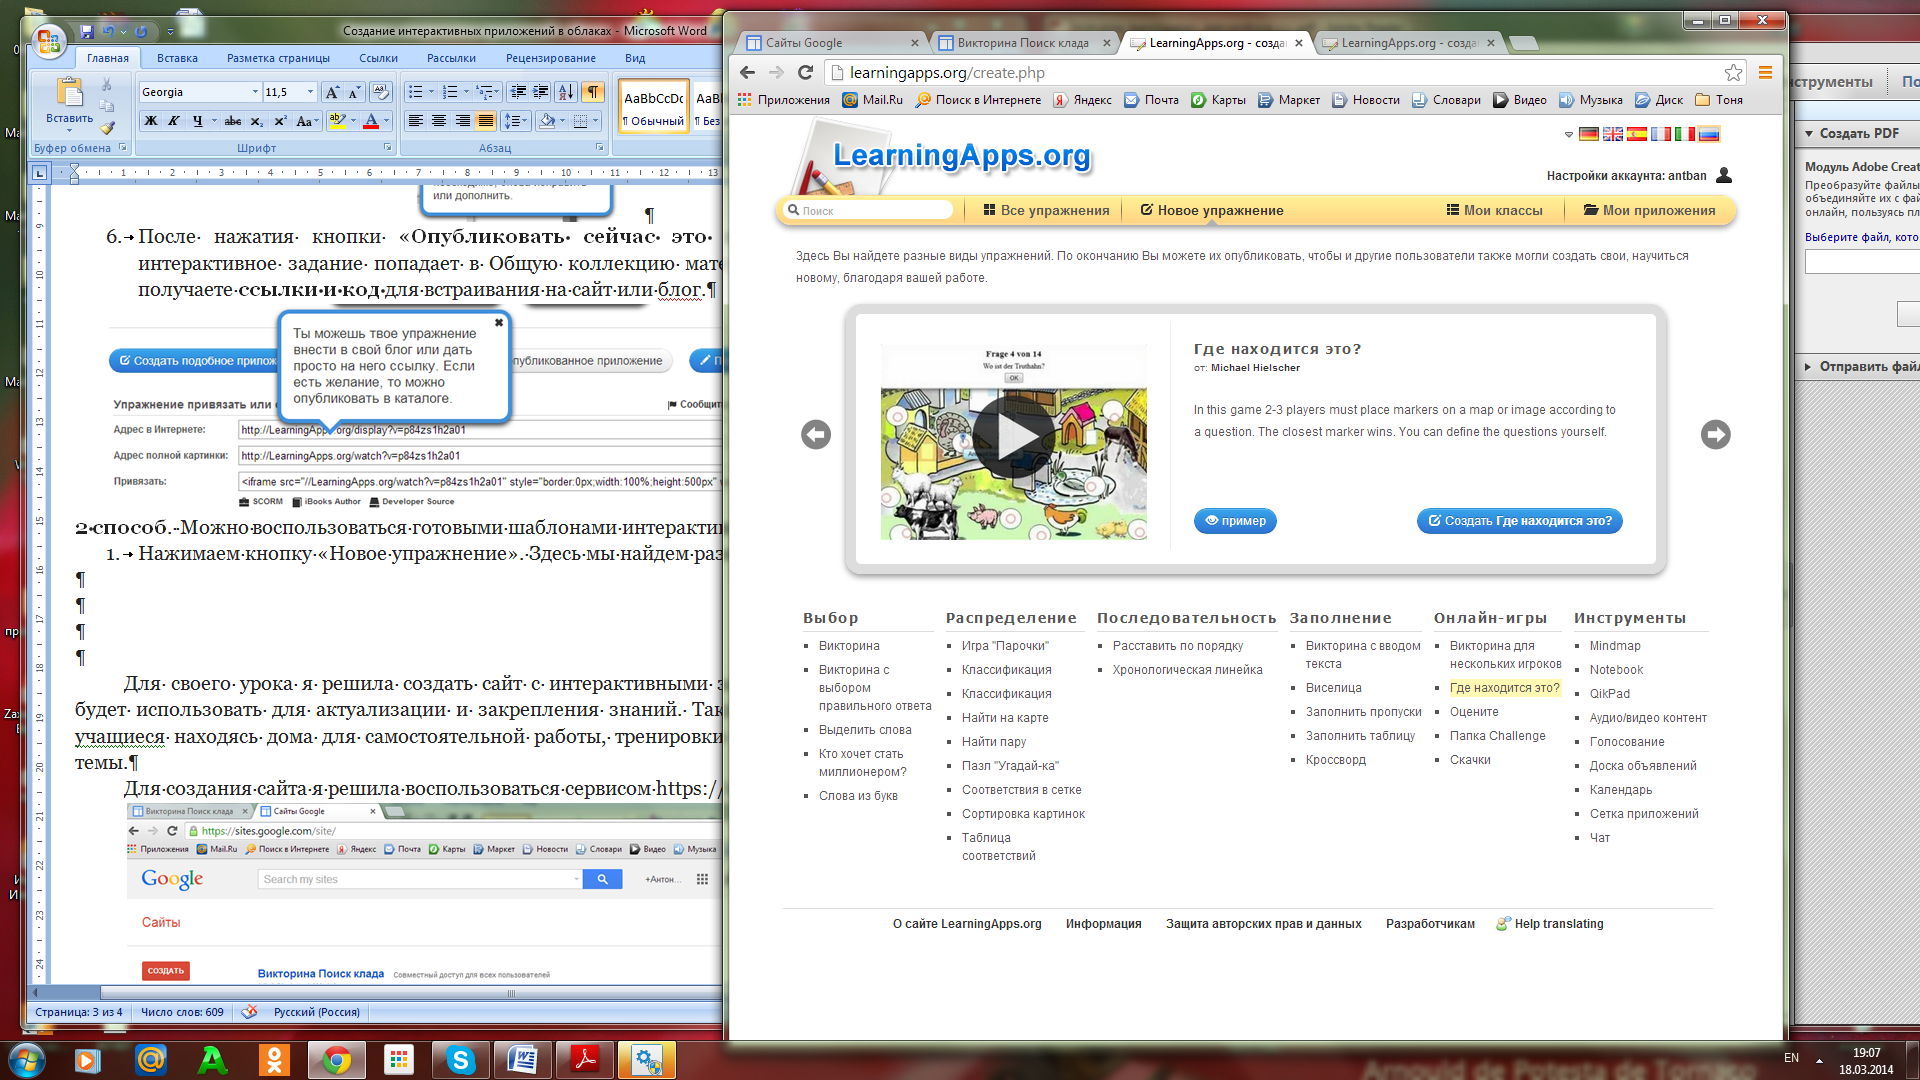The height and width of the screenshot is (1080, 1920).
Task: Open the Яндекс bookmark in Chrome
Action: pos(1082,100)
